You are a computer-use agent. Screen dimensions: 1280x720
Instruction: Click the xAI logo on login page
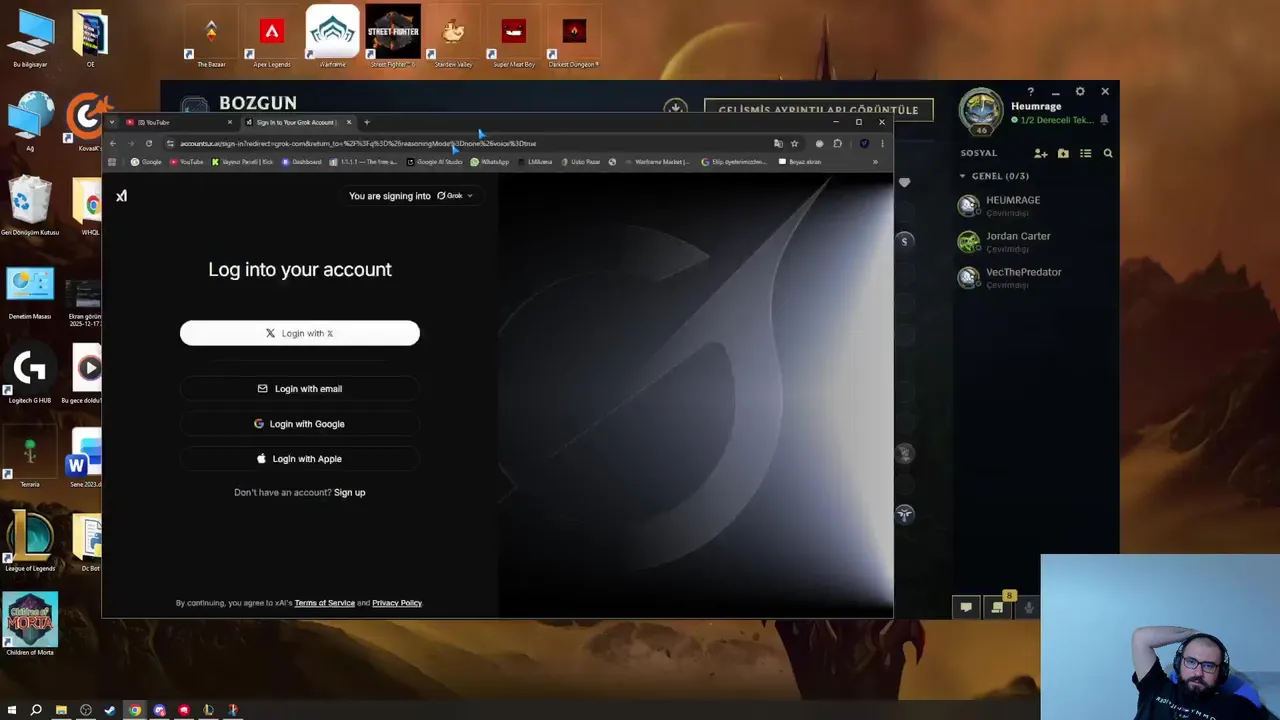(x=121, y=196)
